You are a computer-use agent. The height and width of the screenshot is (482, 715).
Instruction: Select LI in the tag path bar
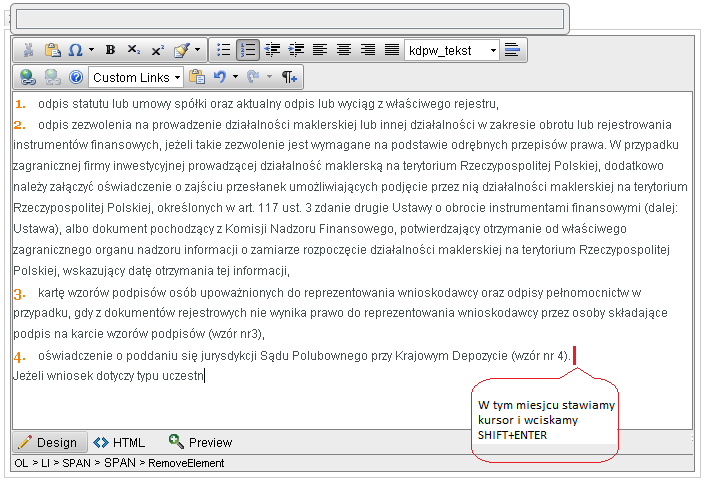45,463
